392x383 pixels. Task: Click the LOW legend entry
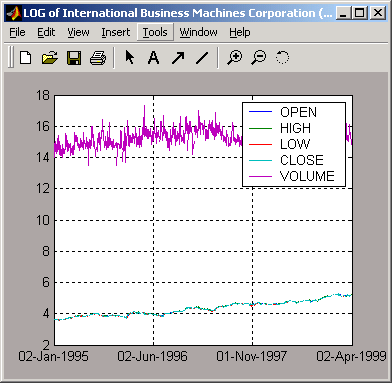[295, 144]
